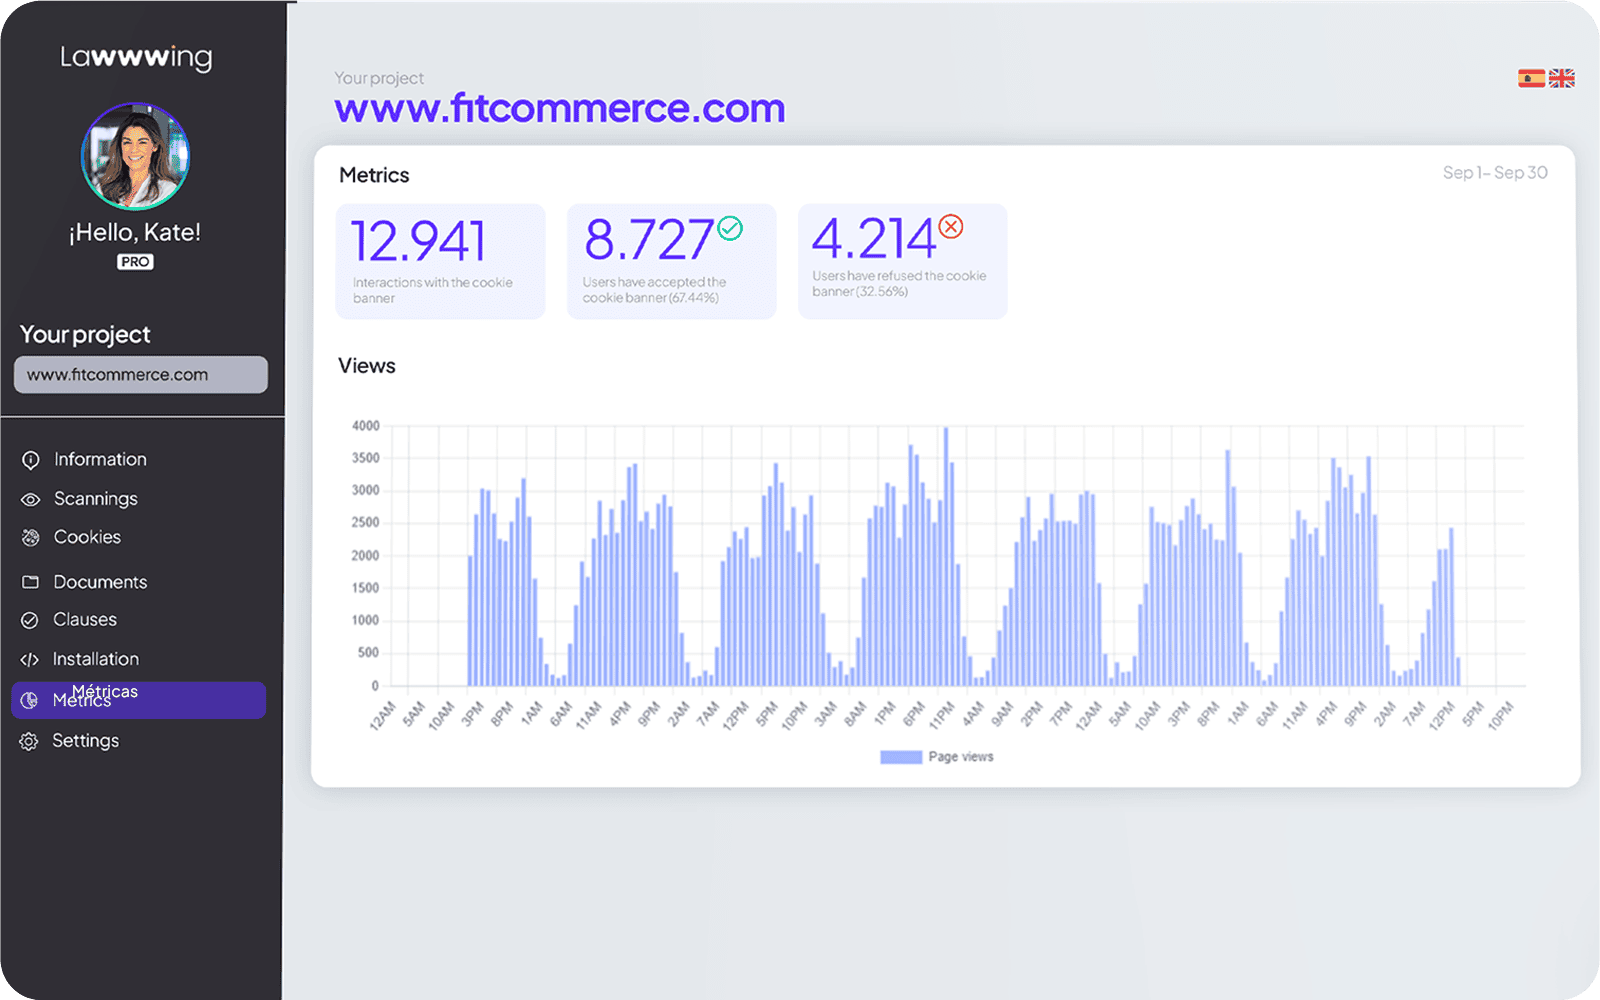Click the Sep 1 - Sep 30 date range
The image size is (1600, 1000).
(x=1495, y=173)
